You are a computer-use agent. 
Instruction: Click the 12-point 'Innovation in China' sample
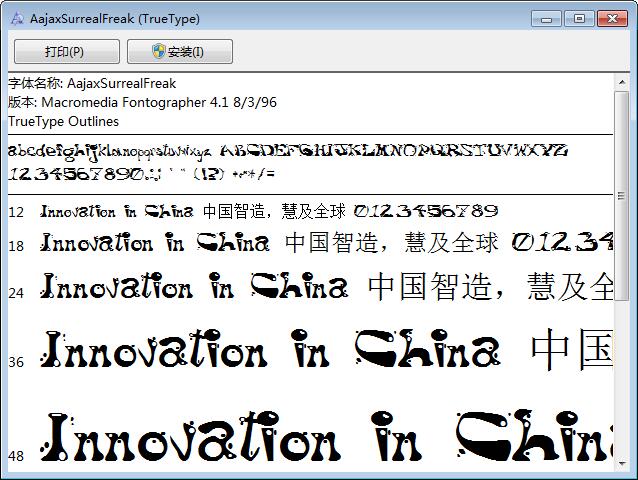tap(117, 211)
